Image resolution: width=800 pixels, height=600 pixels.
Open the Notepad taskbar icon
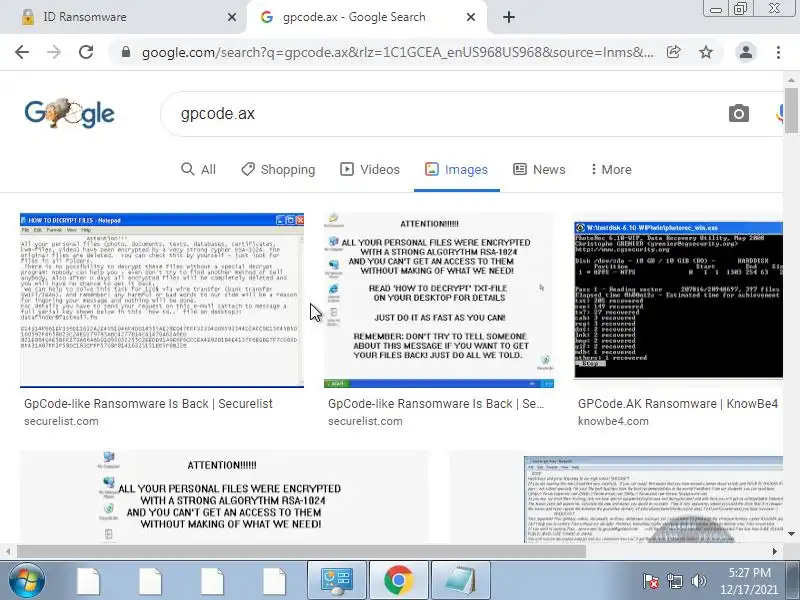(461, 581)
